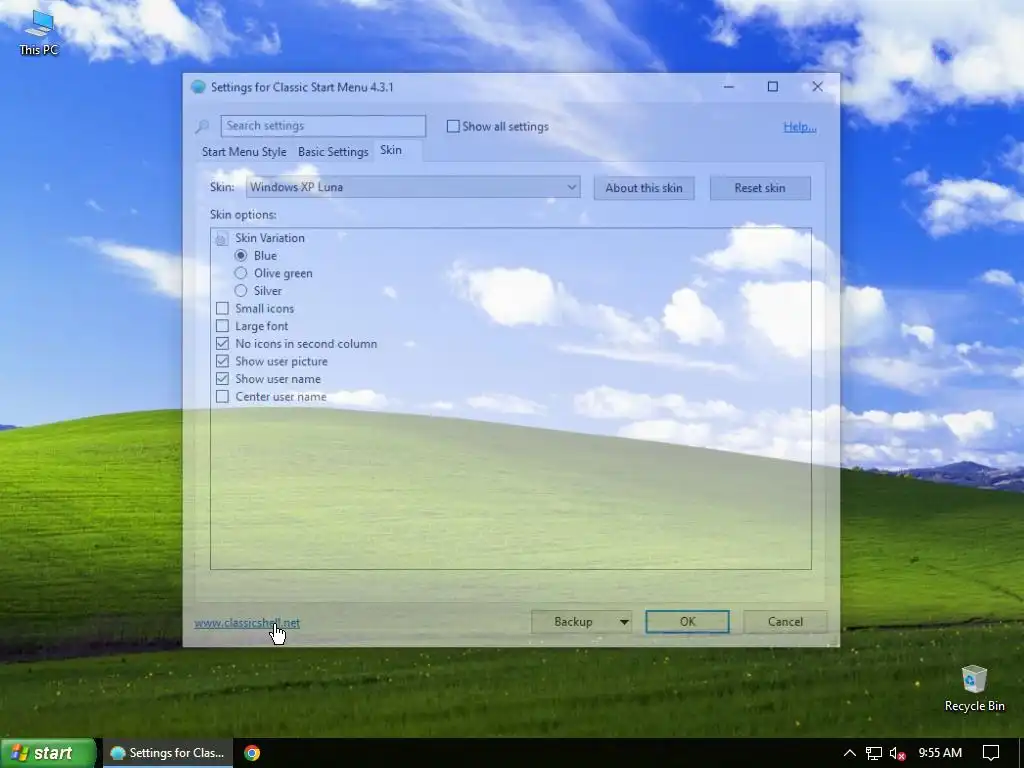The width and height of the screenshot is (1024, 768).
Task: Open the Start button
Action: [48, 753]
